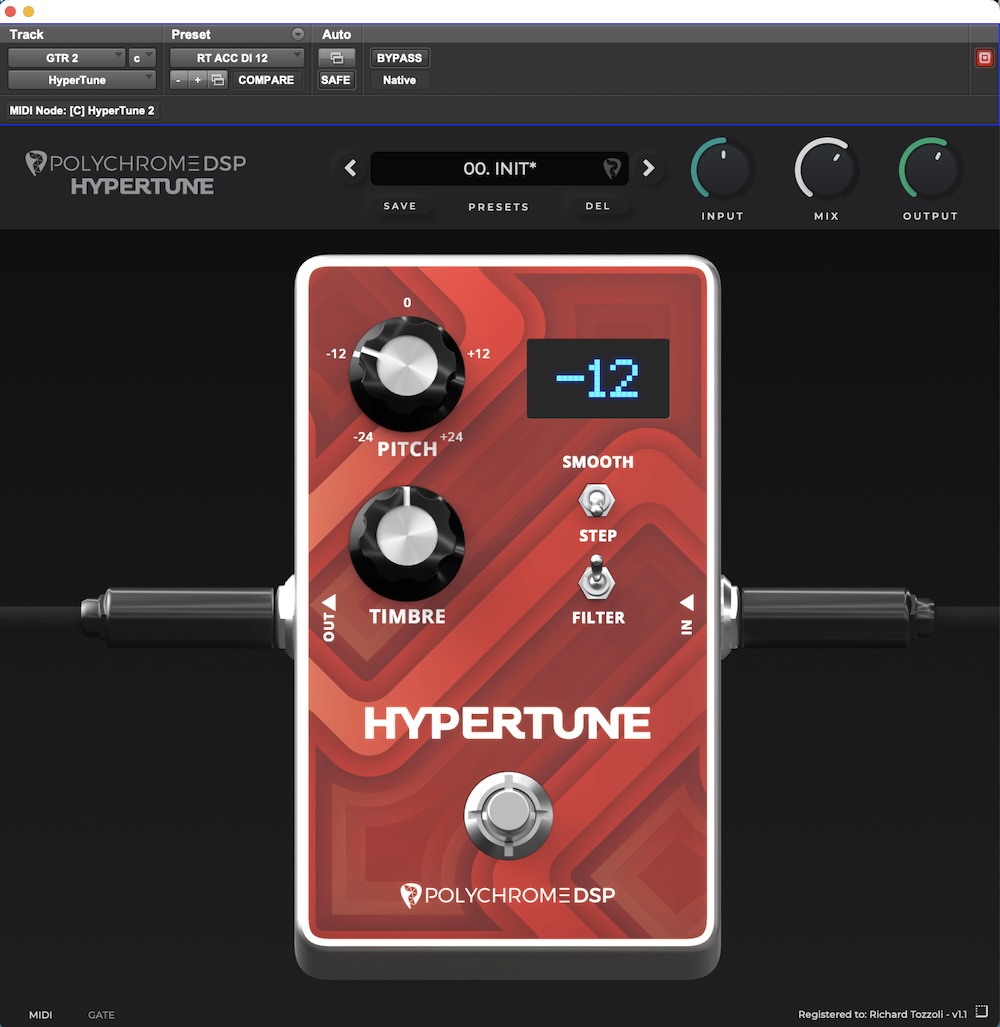Screen dimensions: 1000x1027
Task: Open the Preset section chevron menu
Action: coord(298,33)
